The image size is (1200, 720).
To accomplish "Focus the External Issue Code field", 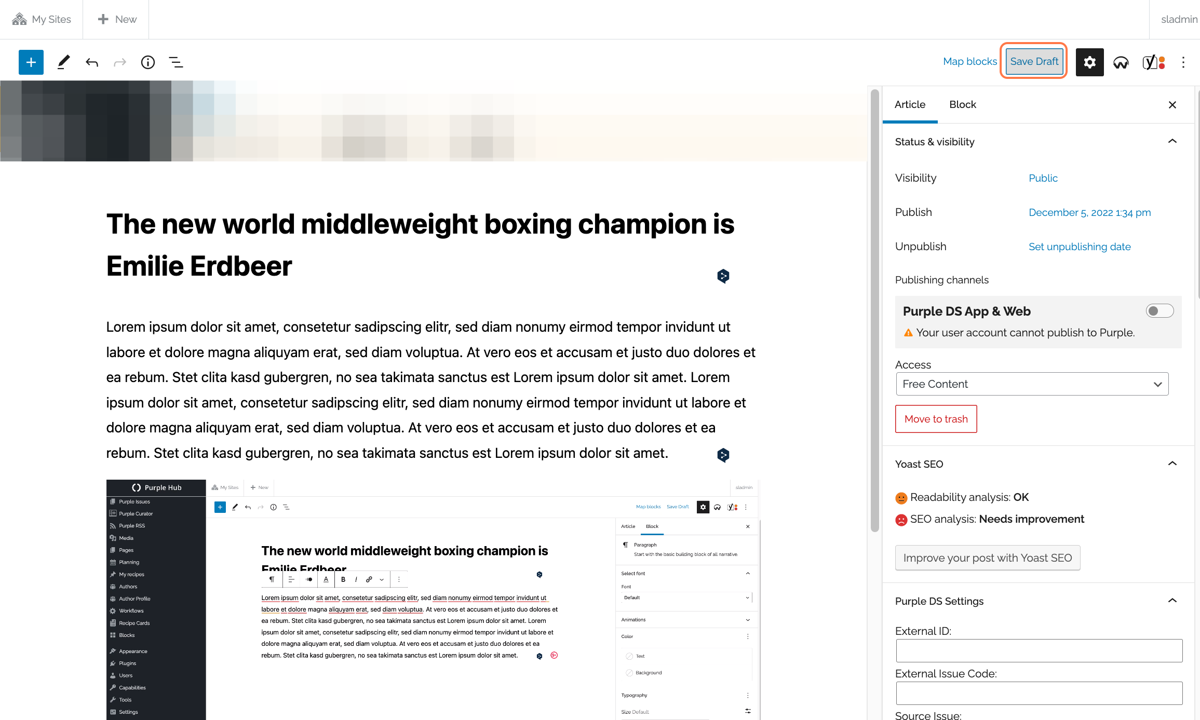I will click(x=1039, y=692).
